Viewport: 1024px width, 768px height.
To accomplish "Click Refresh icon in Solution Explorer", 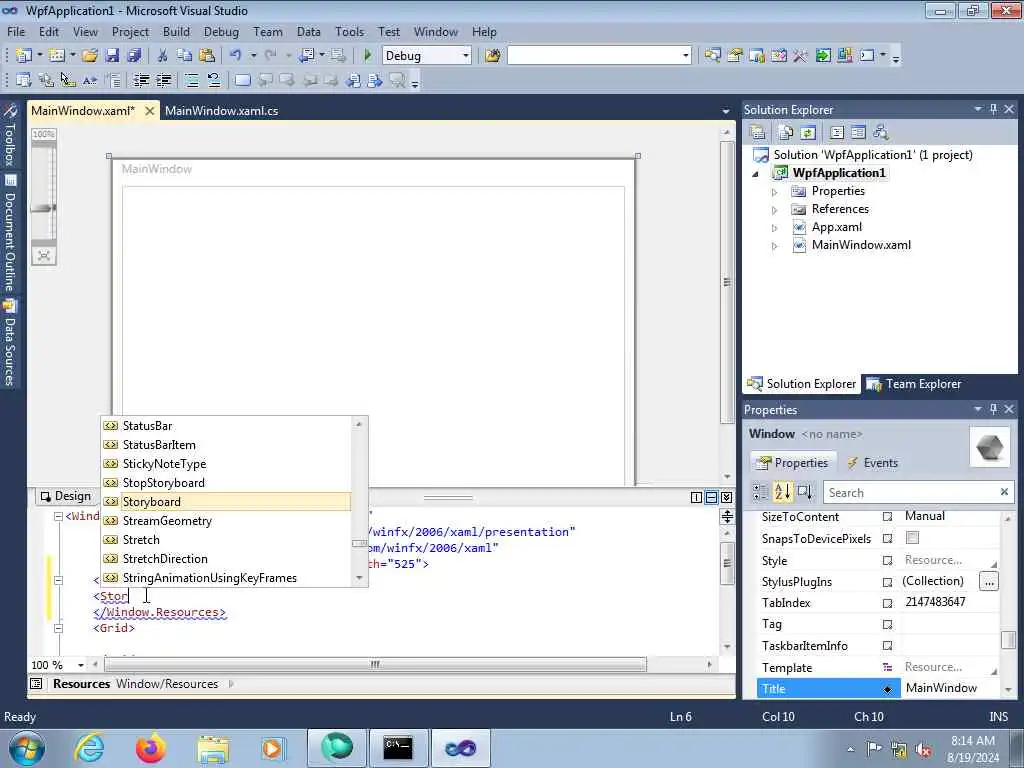I will tap(808, 133).
